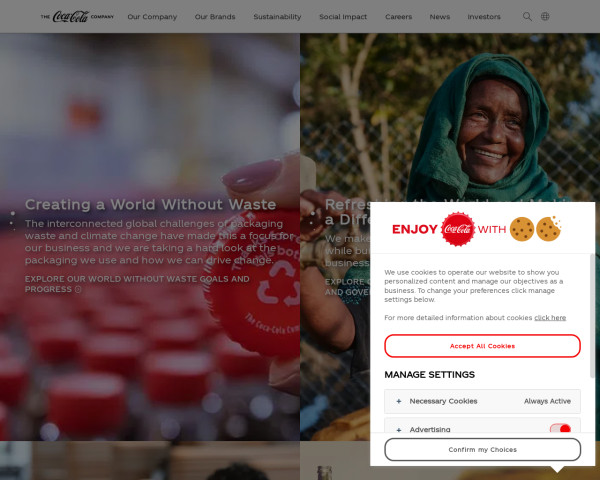This screenshot has width=600, height=480.
Task: Click the globe language selector icon
Action: pos(545,16)
